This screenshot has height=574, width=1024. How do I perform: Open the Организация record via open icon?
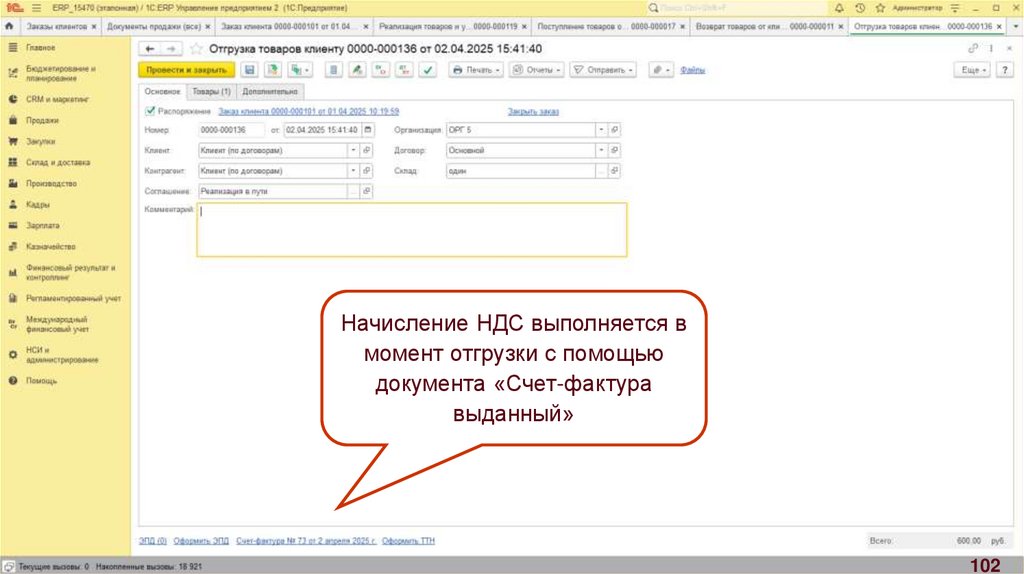(614, 130)
